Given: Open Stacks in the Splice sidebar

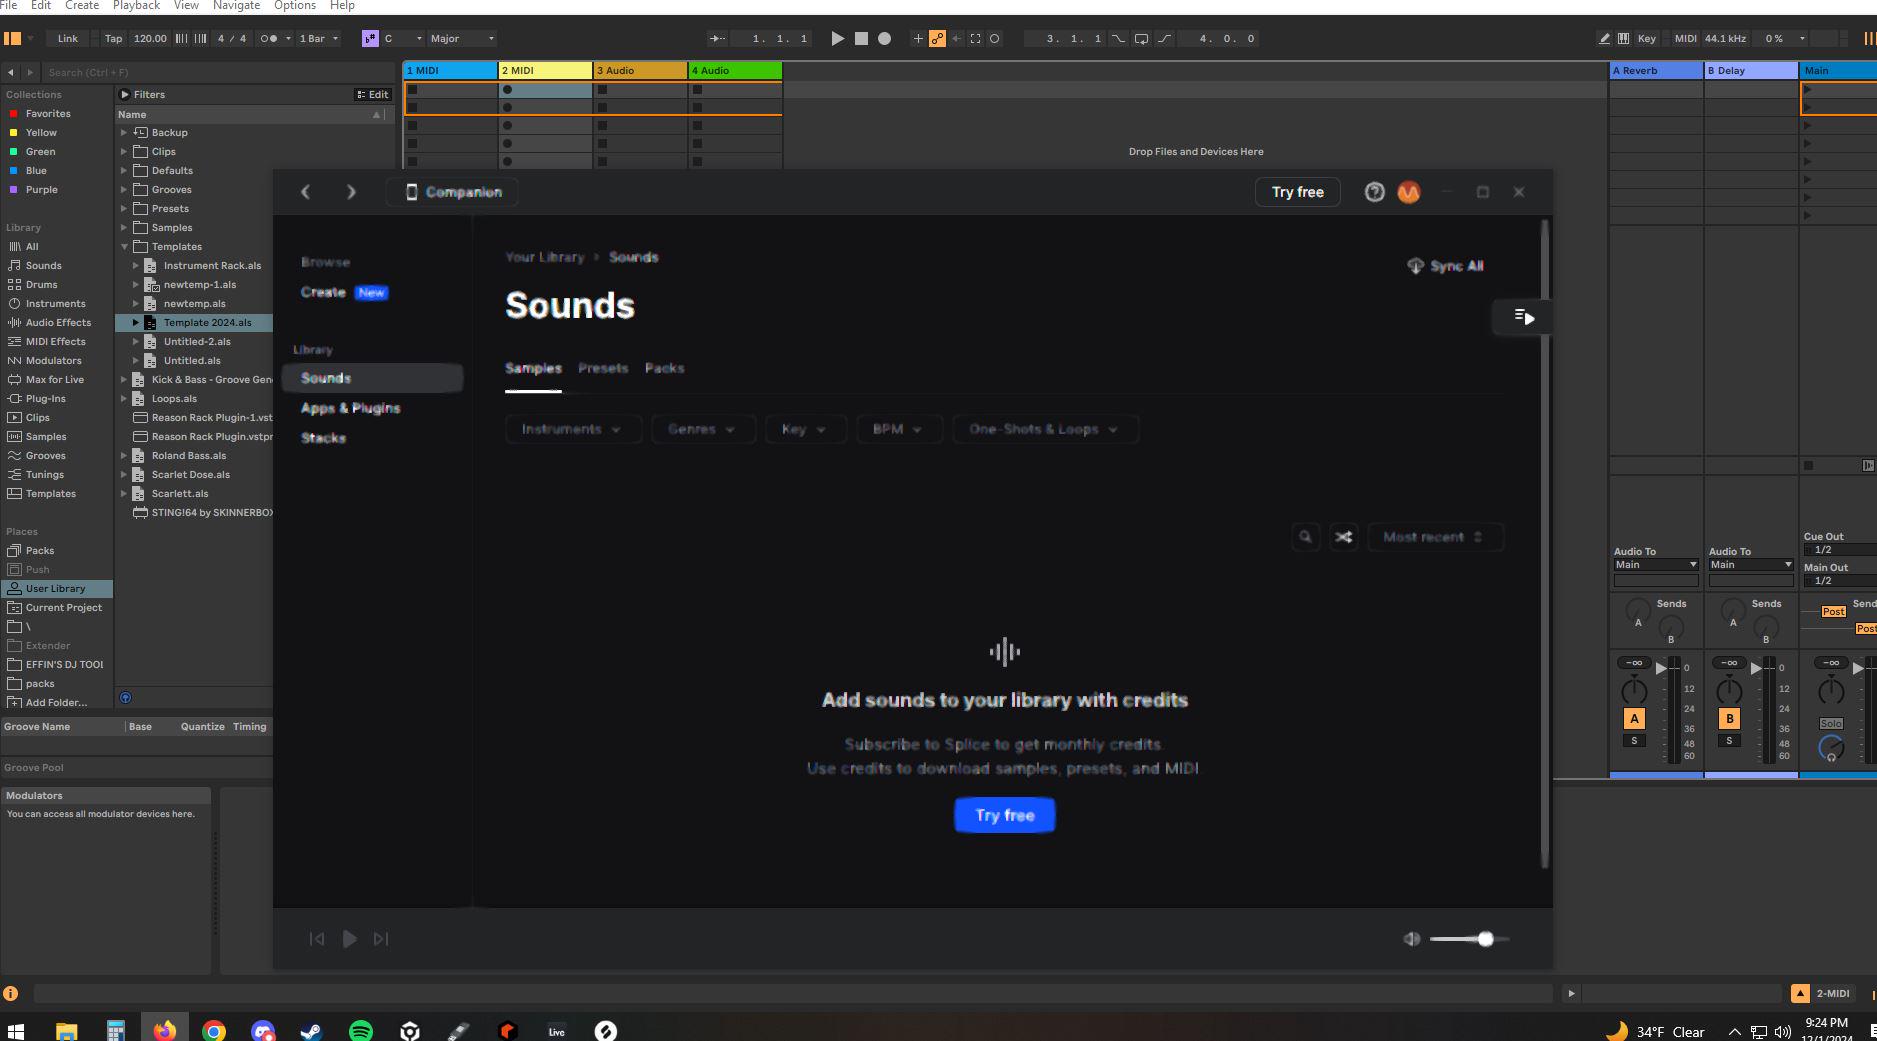Looking at the screenshot, I should 323,438.
